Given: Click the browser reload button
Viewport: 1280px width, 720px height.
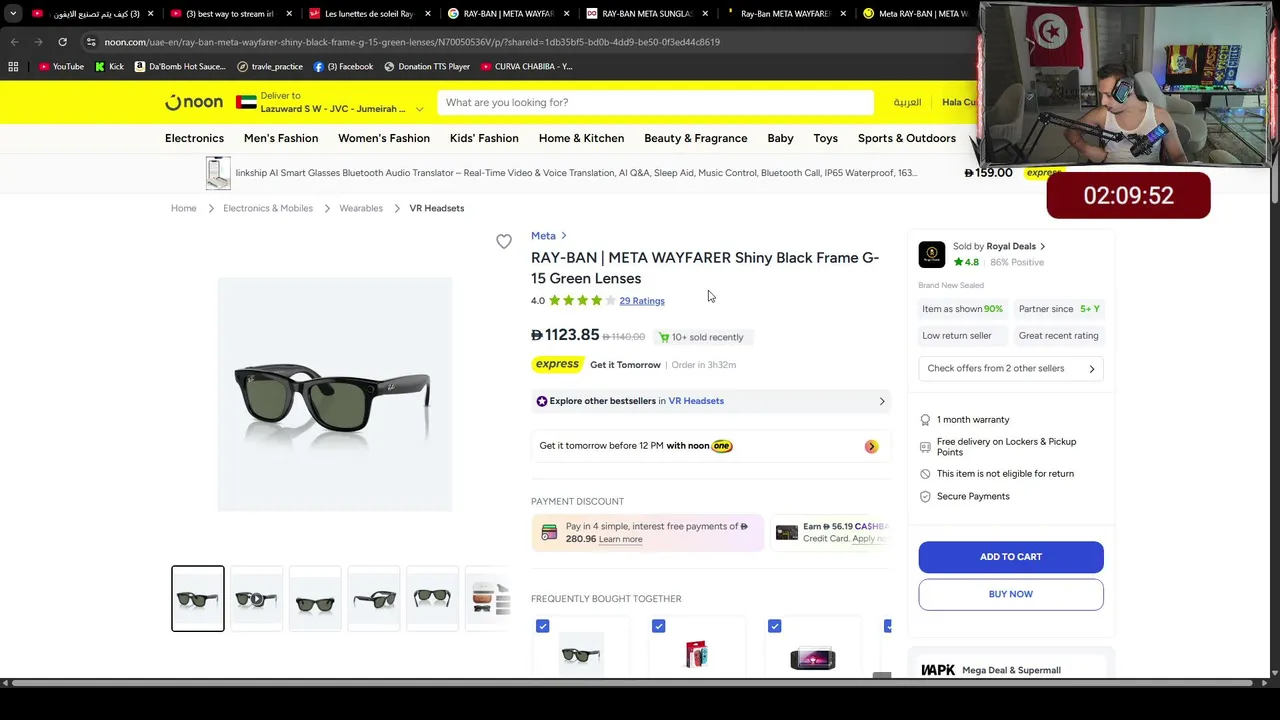Looking at the screenshot, I should [x=62, y=42].
